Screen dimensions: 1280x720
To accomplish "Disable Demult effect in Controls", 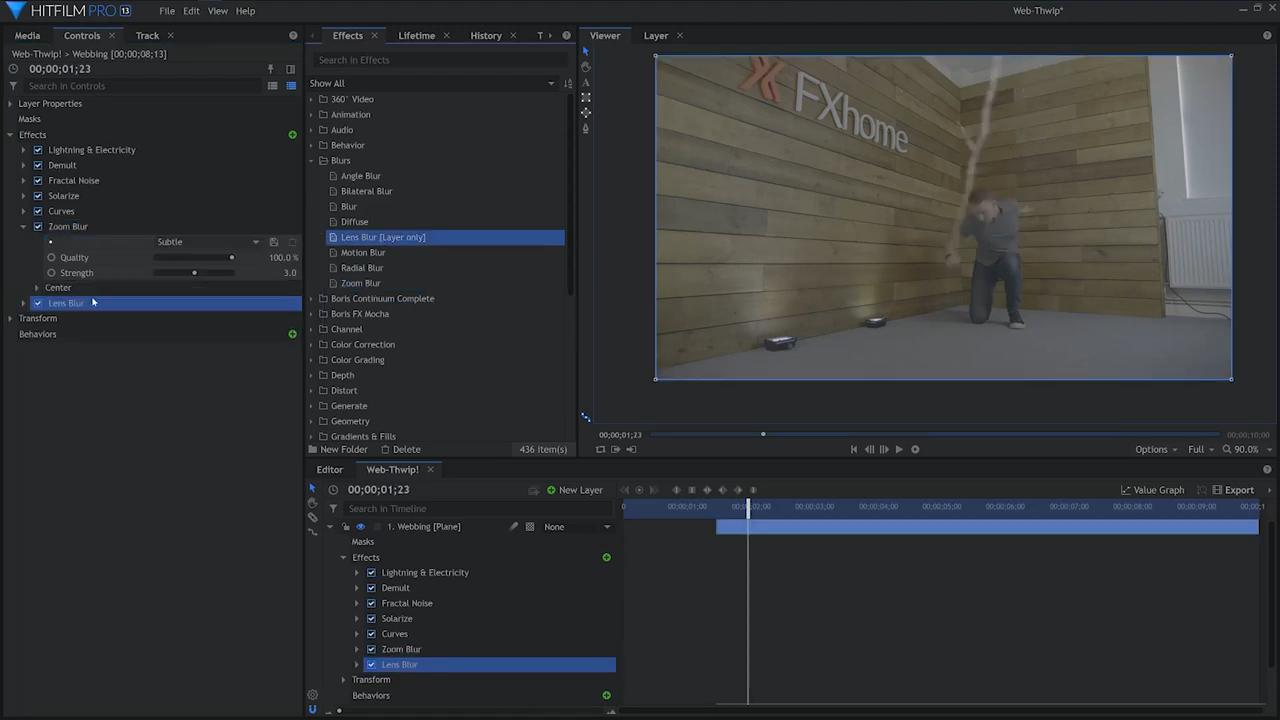I will pyautogui.click(x=38, y=165).
